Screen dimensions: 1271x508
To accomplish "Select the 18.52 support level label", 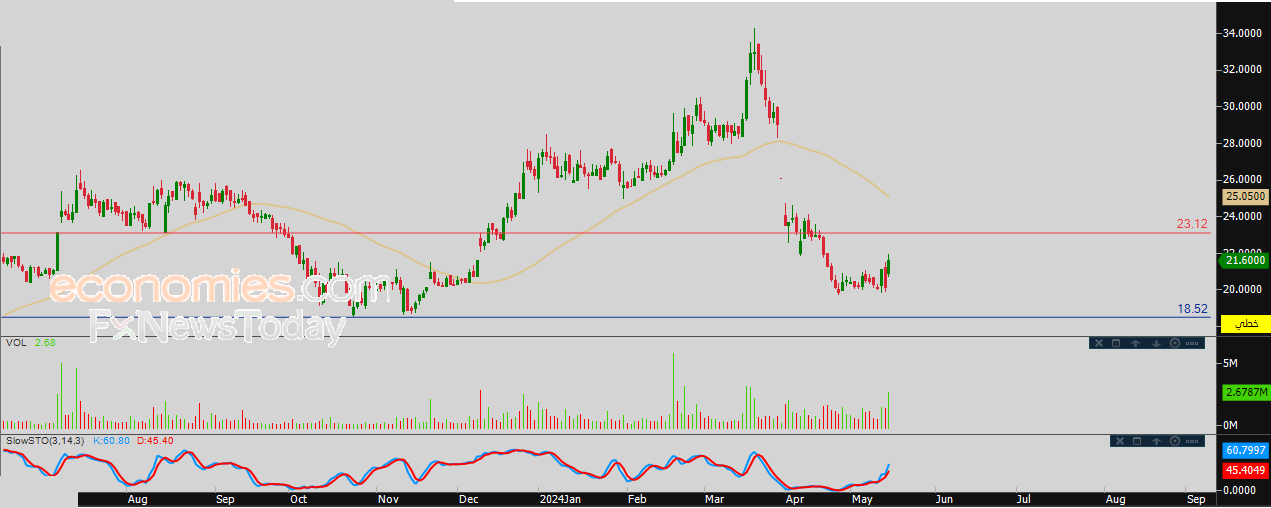I will click(x=1192, y=310).
